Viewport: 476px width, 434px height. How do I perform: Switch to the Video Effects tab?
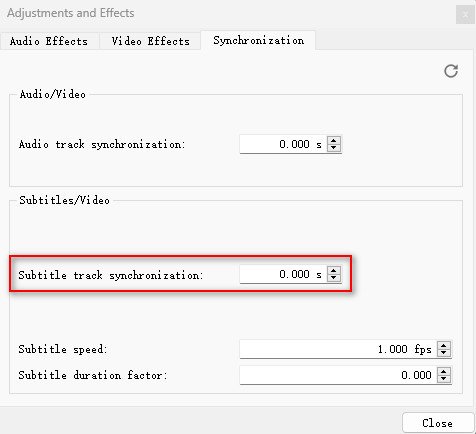click(150, 41)
